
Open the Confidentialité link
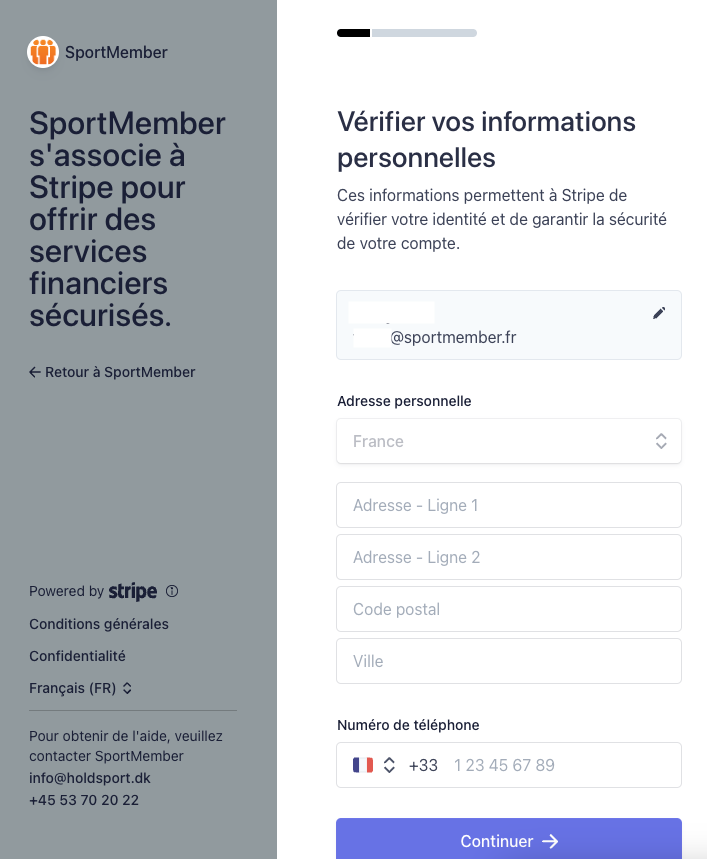[x=77, y=656]
